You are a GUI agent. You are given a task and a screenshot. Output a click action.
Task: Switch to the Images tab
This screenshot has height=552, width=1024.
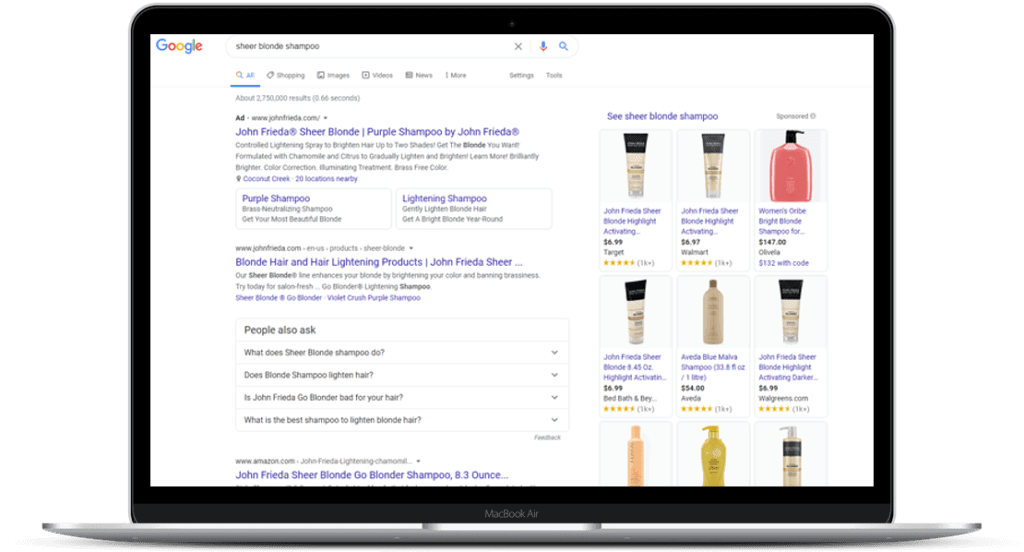[333, 75]
